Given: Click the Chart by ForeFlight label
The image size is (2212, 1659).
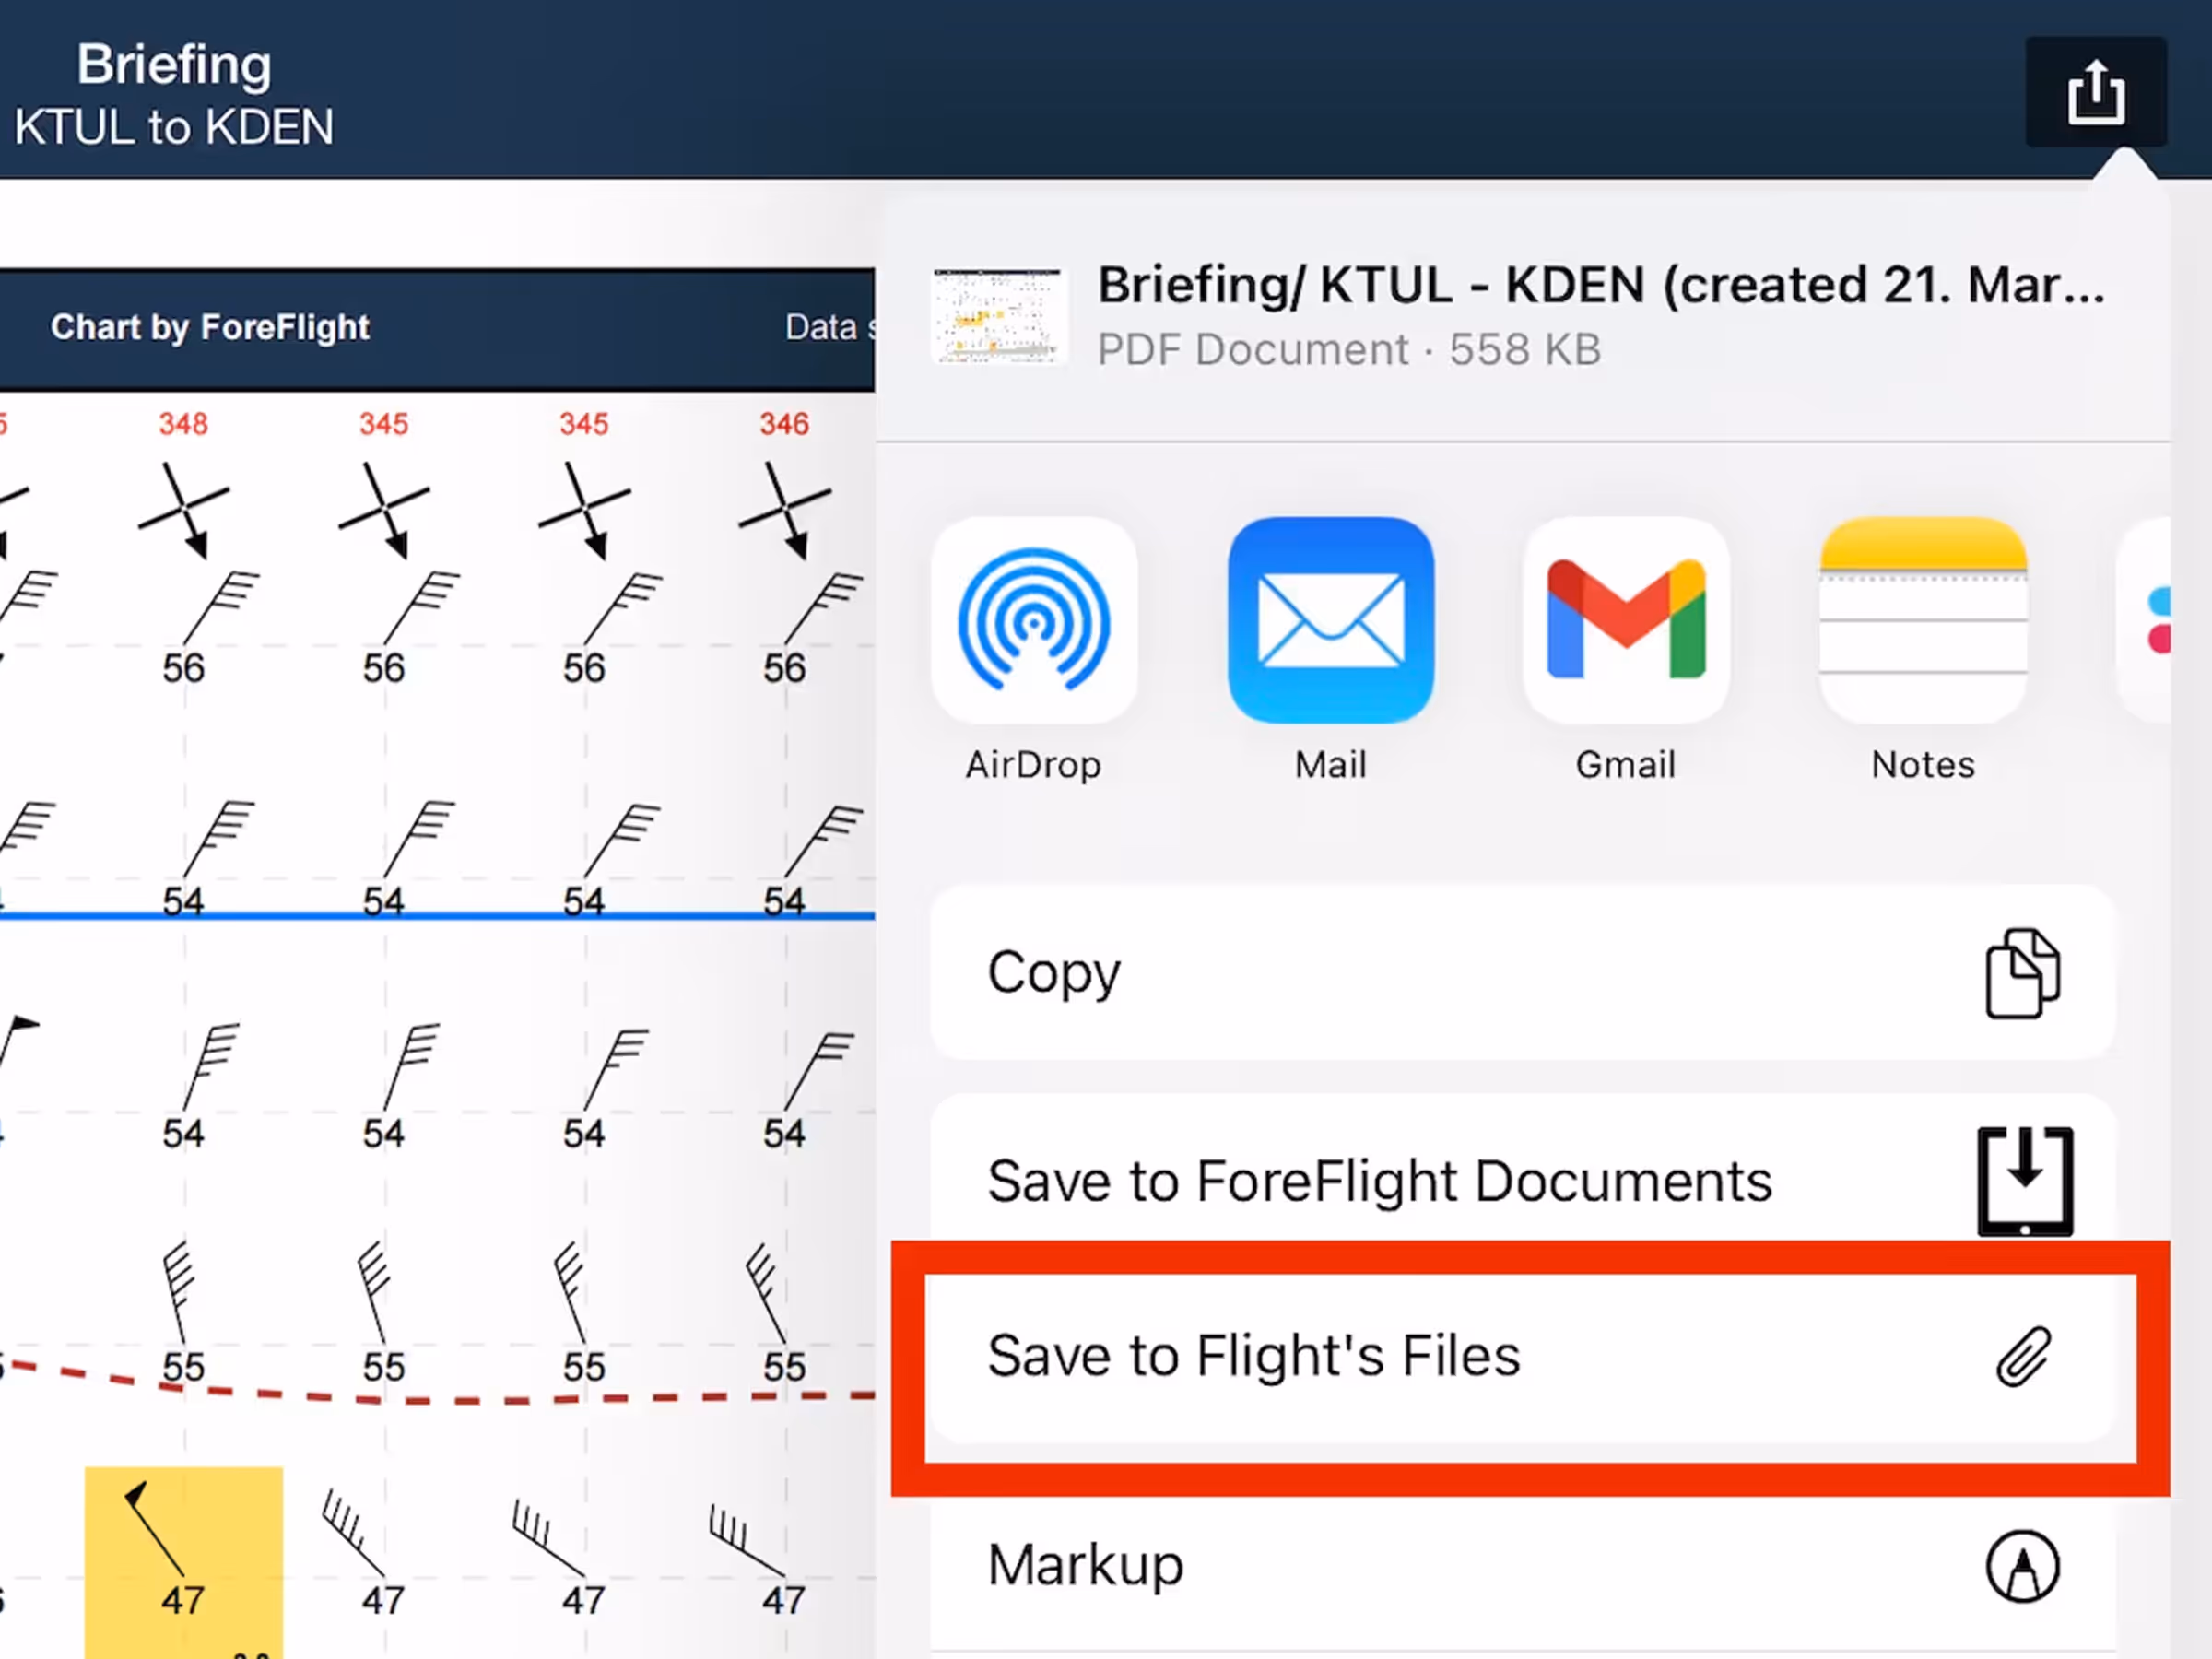Looking at the screenshot, I should point(210,327).
